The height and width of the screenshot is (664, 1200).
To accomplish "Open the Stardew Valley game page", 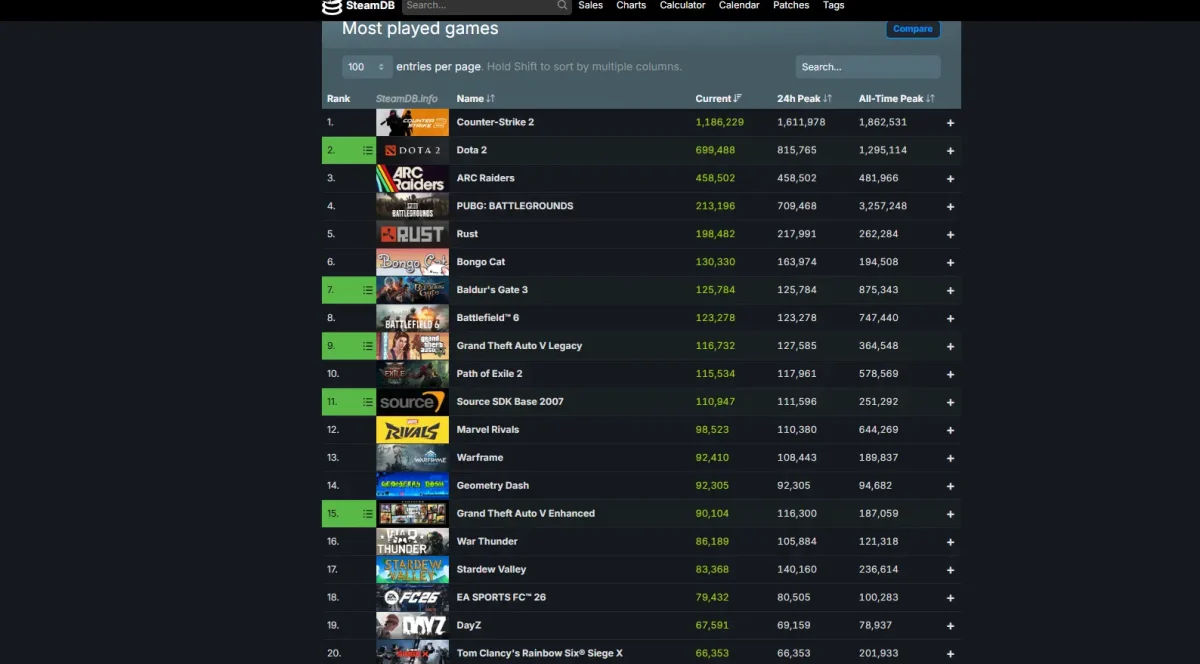I will click(492, 569).
